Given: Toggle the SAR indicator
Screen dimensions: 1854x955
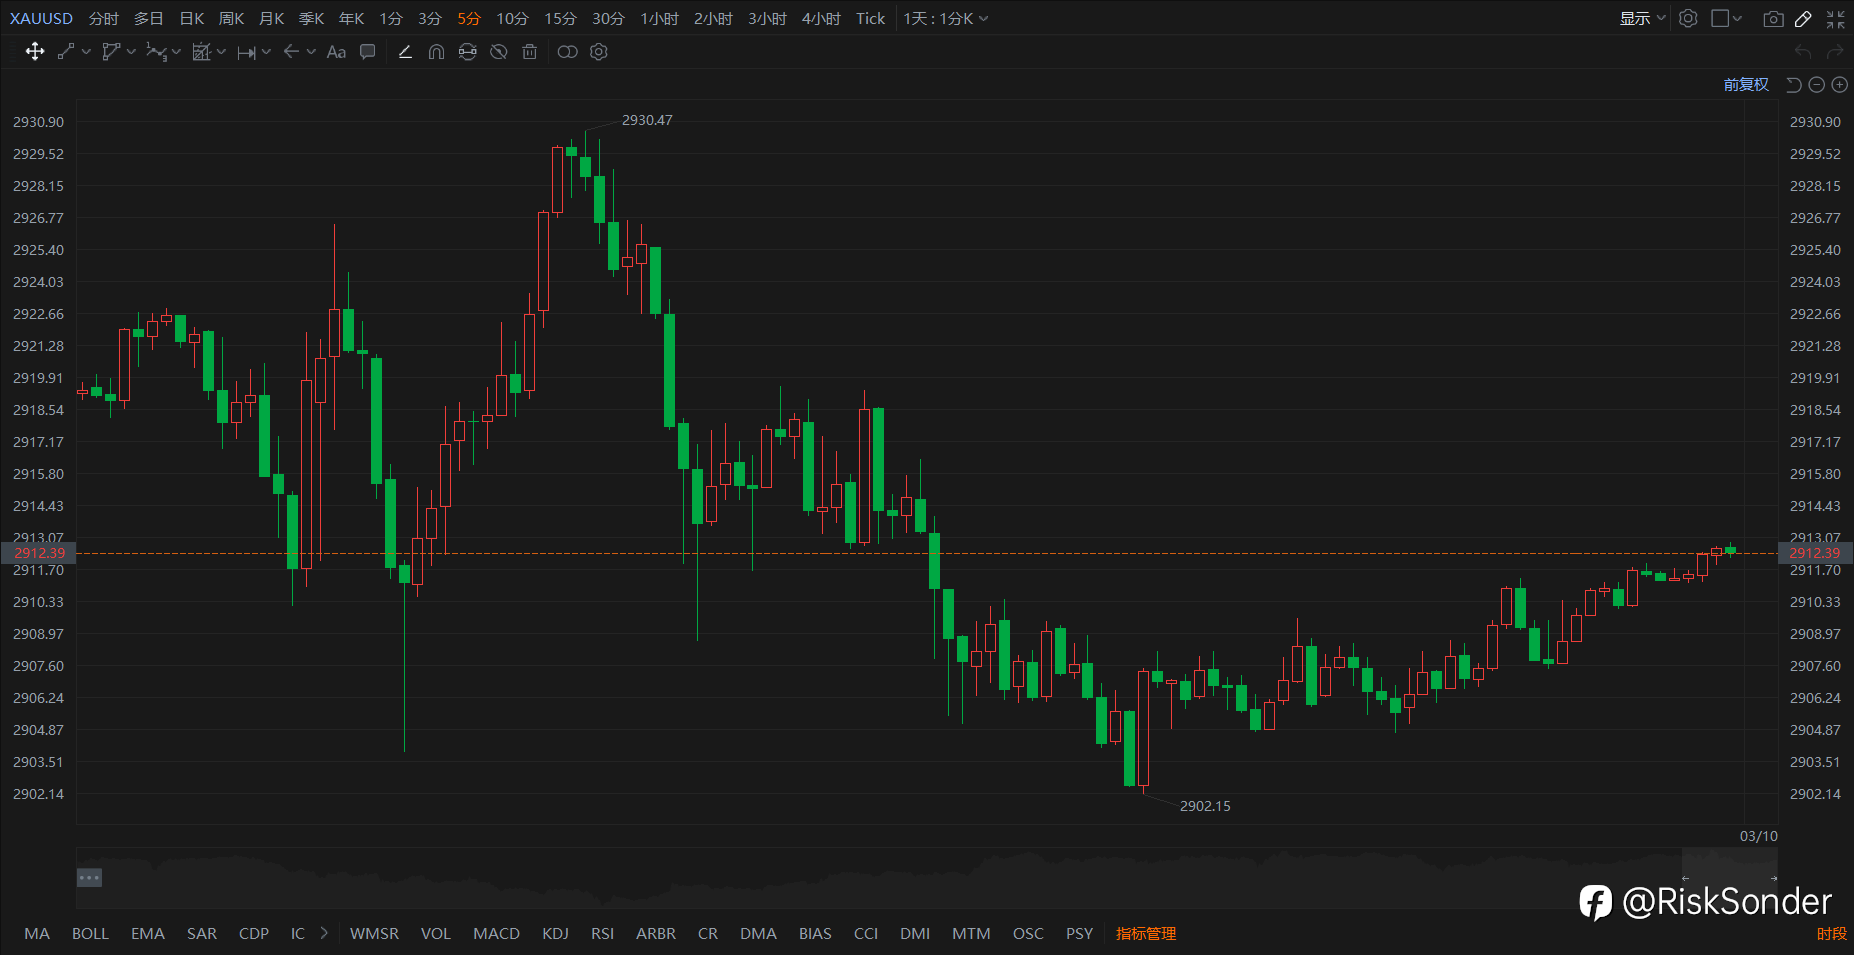Looking at the screenshot, I should click(x=202, y=933).
